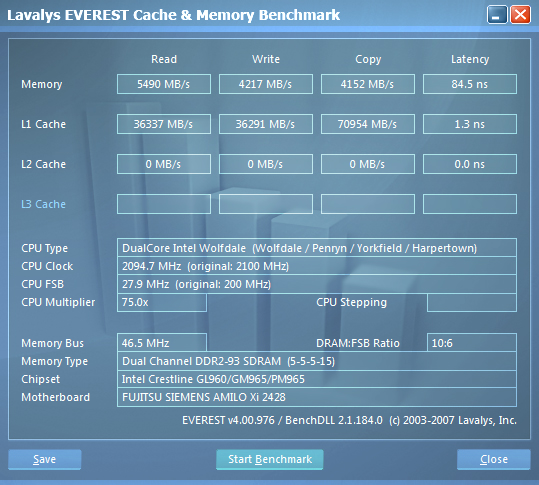Click the L2 Cache Write field

coord(266,164)
